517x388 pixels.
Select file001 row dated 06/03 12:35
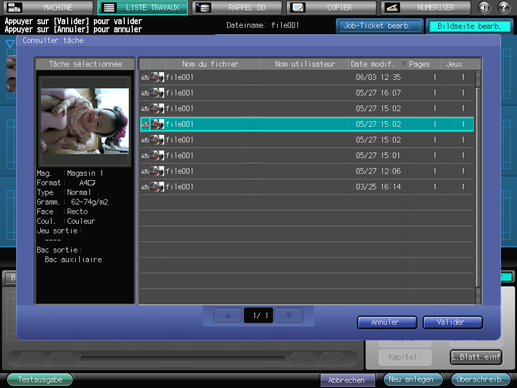[x=307, y=77]
